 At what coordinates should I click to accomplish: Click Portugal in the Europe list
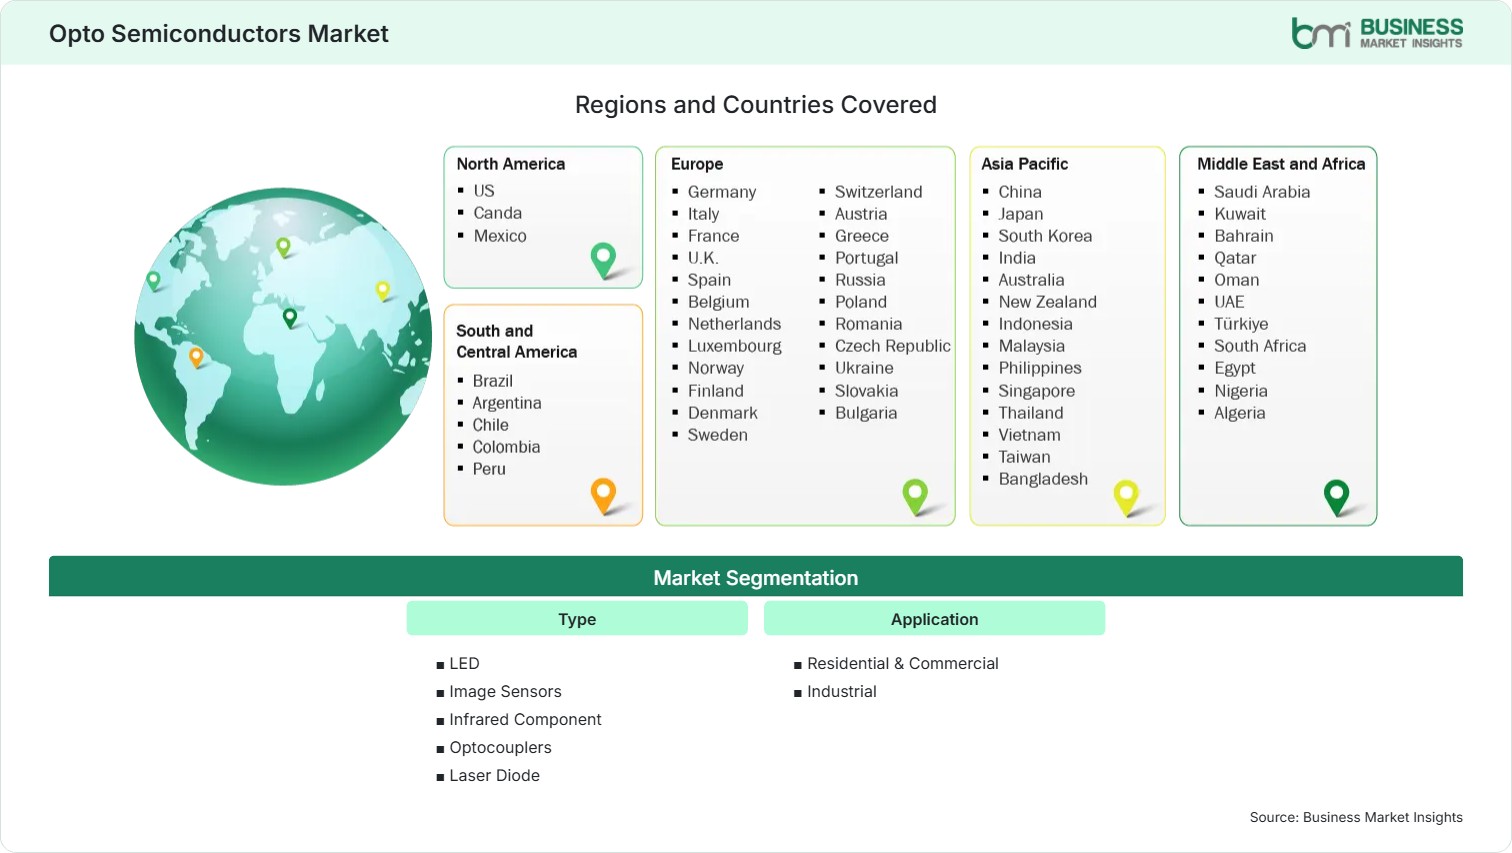(867, 258)
